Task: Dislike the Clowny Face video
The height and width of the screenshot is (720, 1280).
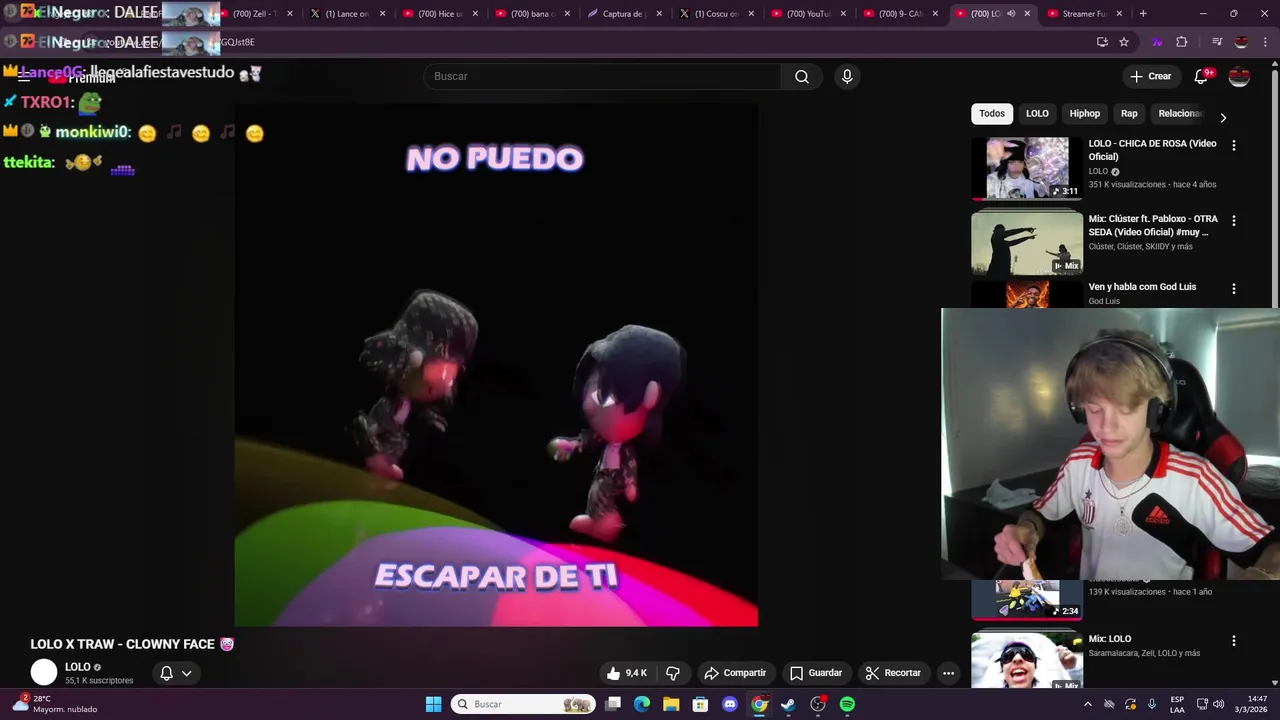Action: point(673,673)
